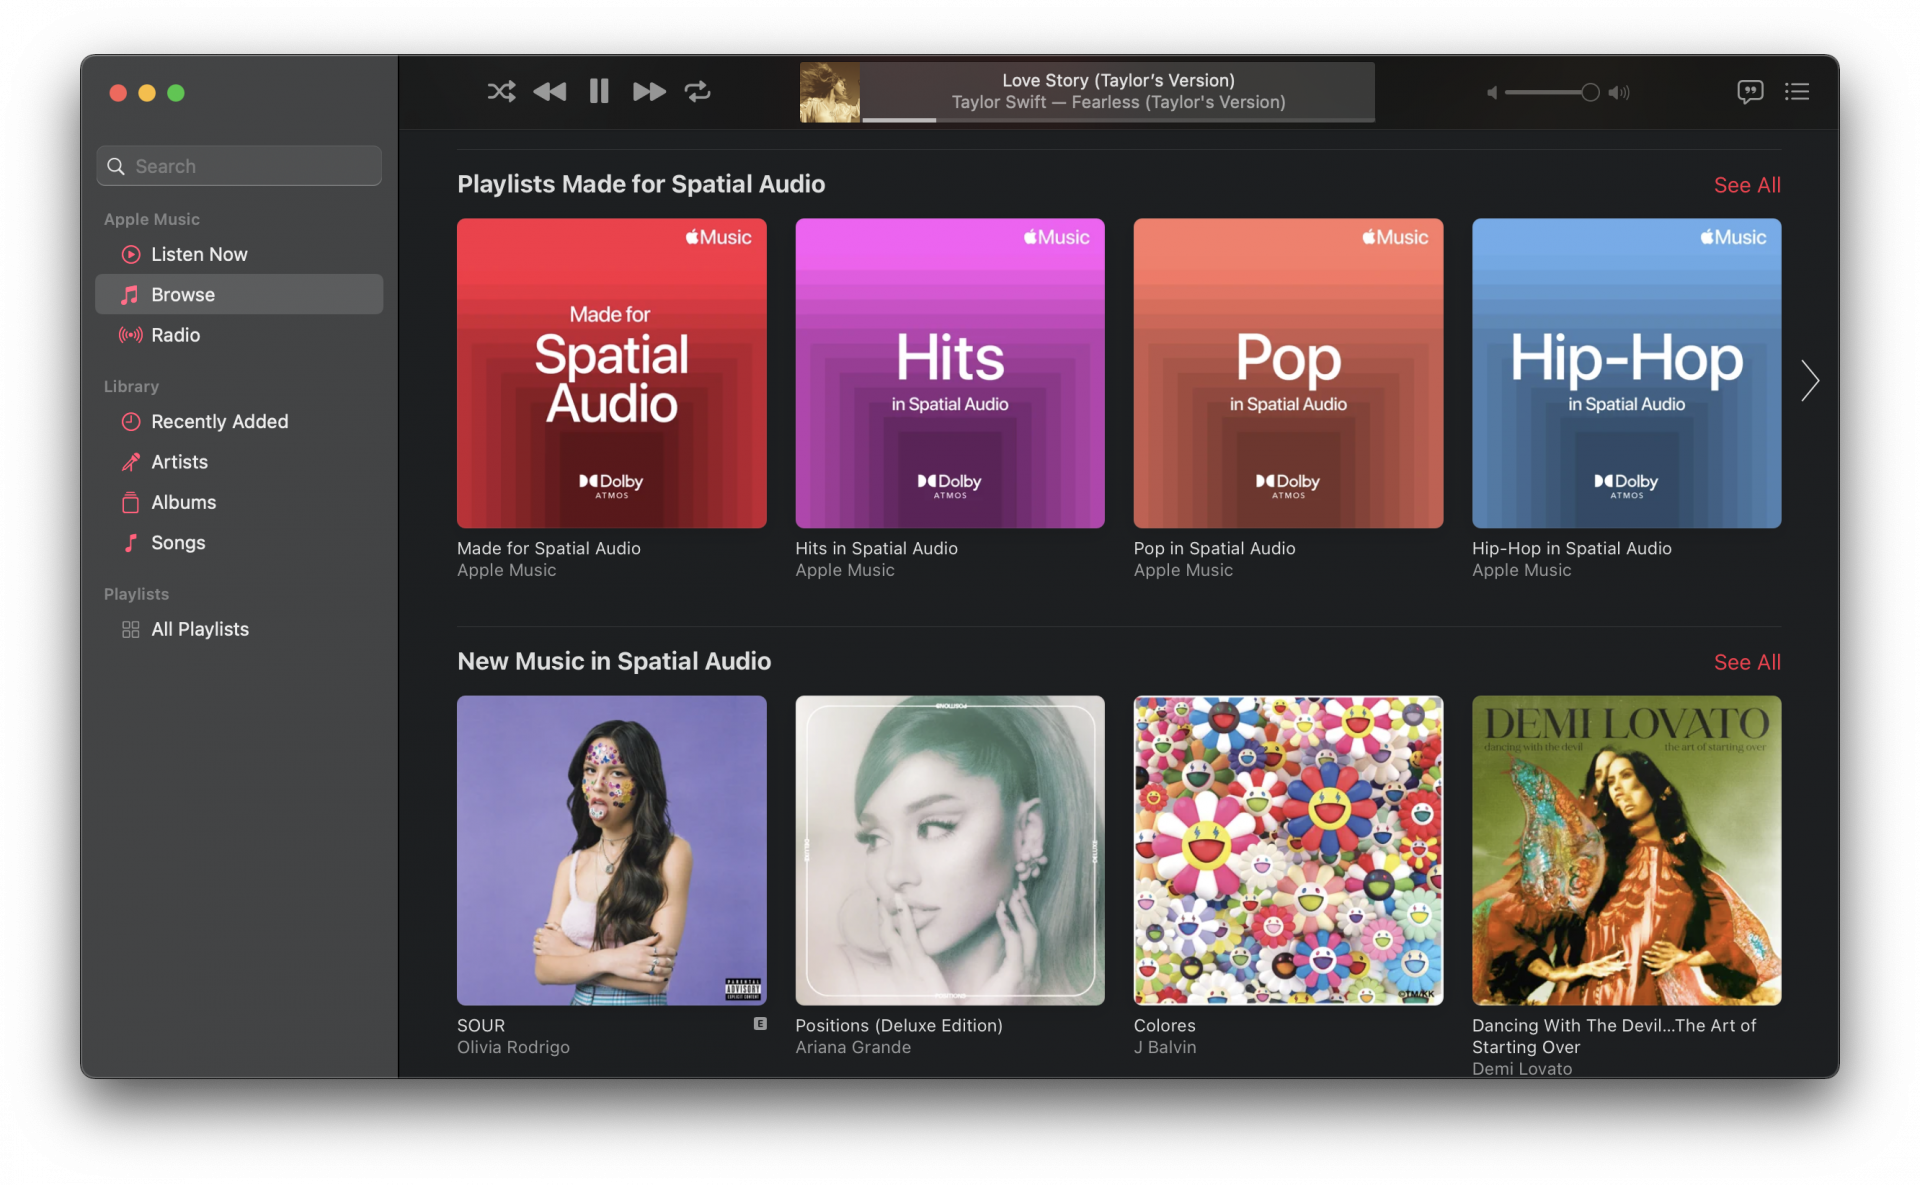Open Listen Now in the sidebar
Image resolution: width=1920 pixels, height=1185 pixels.
pos(199,254)
